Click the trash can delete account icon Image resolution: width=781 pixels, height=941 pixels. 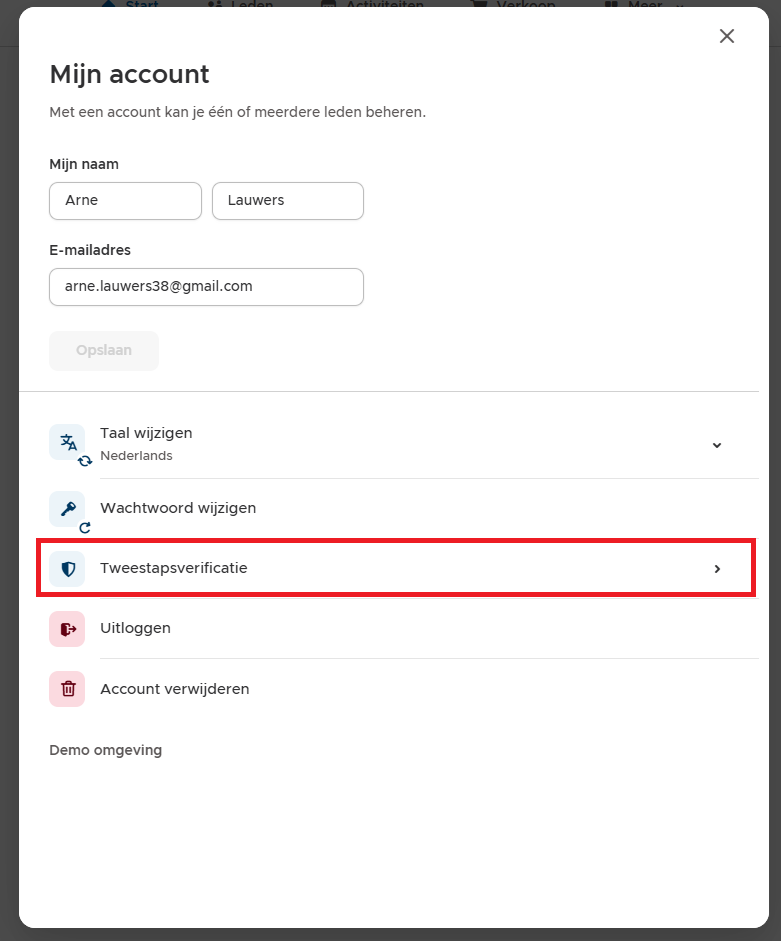point(67,689)
